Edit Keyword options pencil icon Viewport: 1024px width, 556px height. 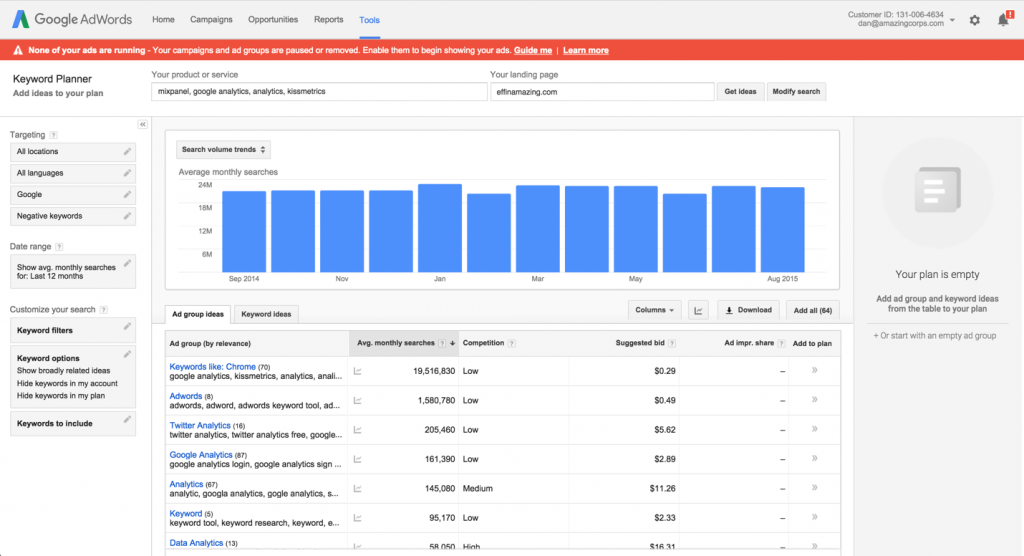127,354
